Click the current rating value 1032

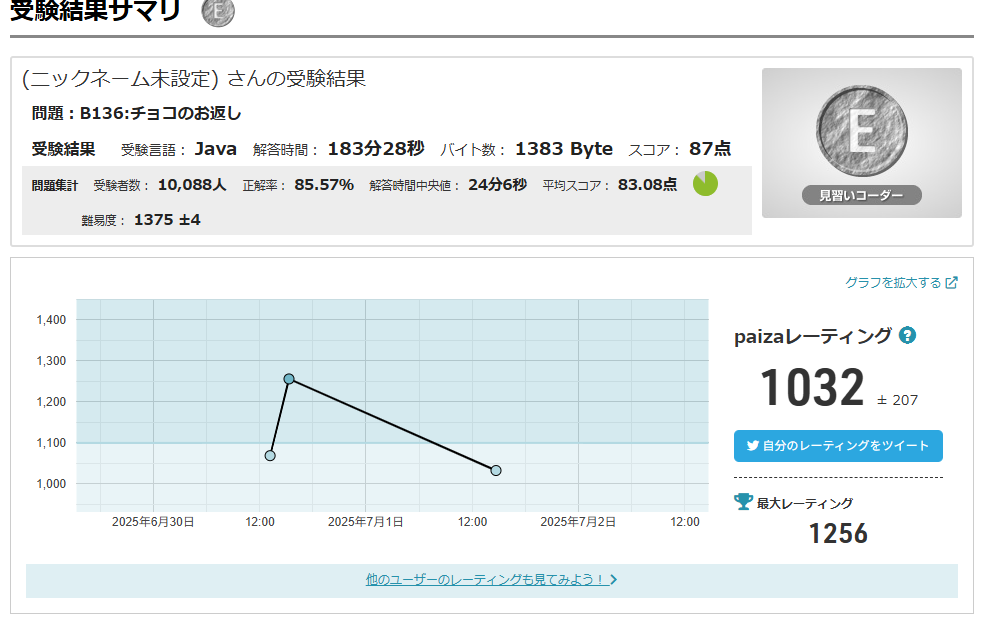(812, 388)
